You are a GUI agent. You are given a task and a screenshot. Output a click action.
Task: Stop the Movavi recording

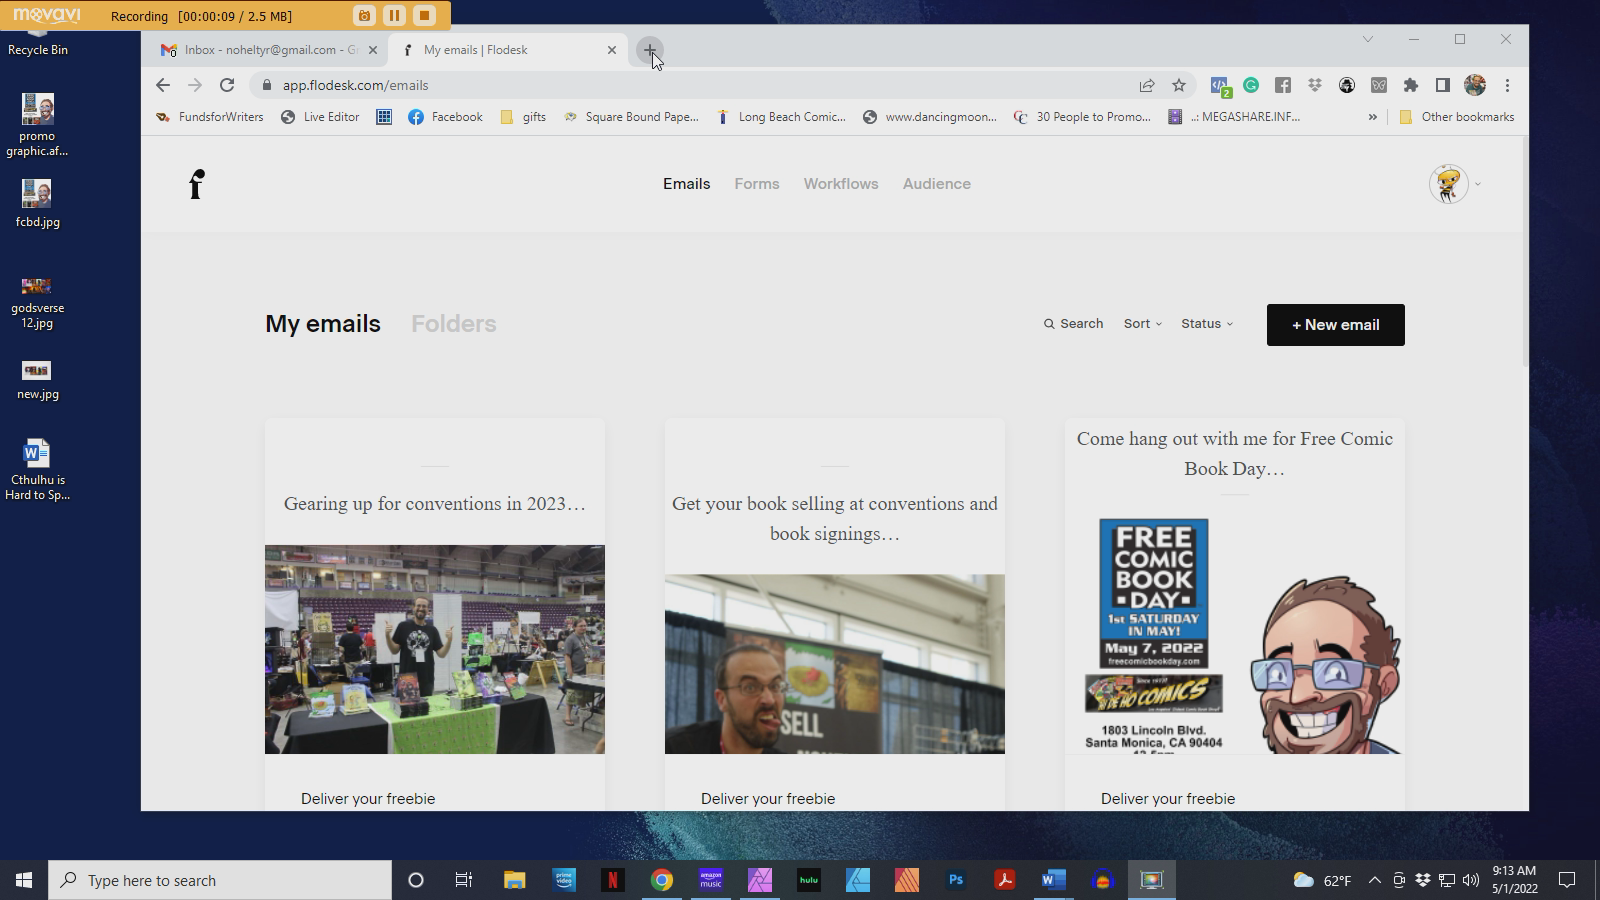[424, 16]
